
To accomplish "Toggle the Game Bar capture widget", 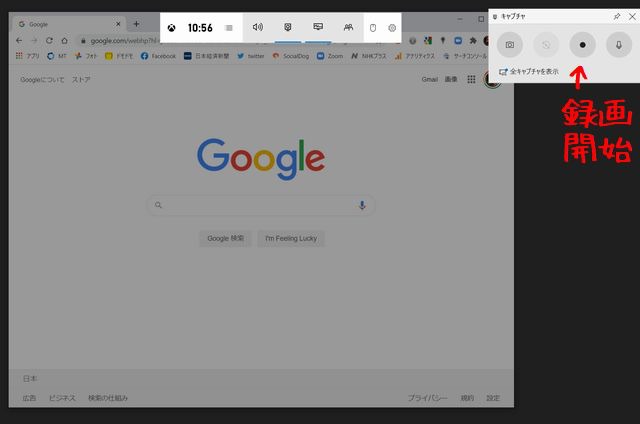I will [288, 27].
